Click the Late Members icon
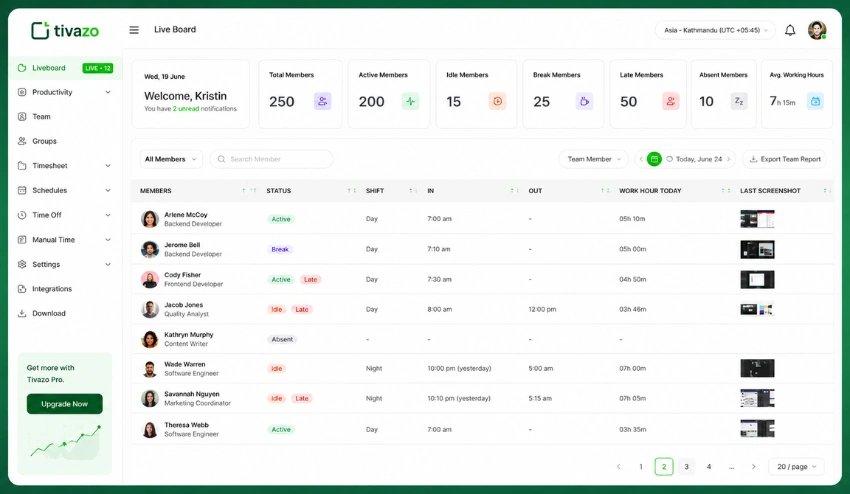The height and width of the screenshot is (494, 850). (x=671, y=101)
